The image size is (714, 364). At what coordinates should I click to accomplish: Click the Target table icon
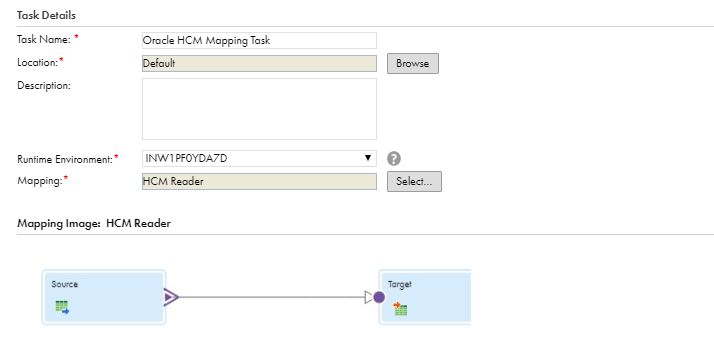tap(400, 308)
